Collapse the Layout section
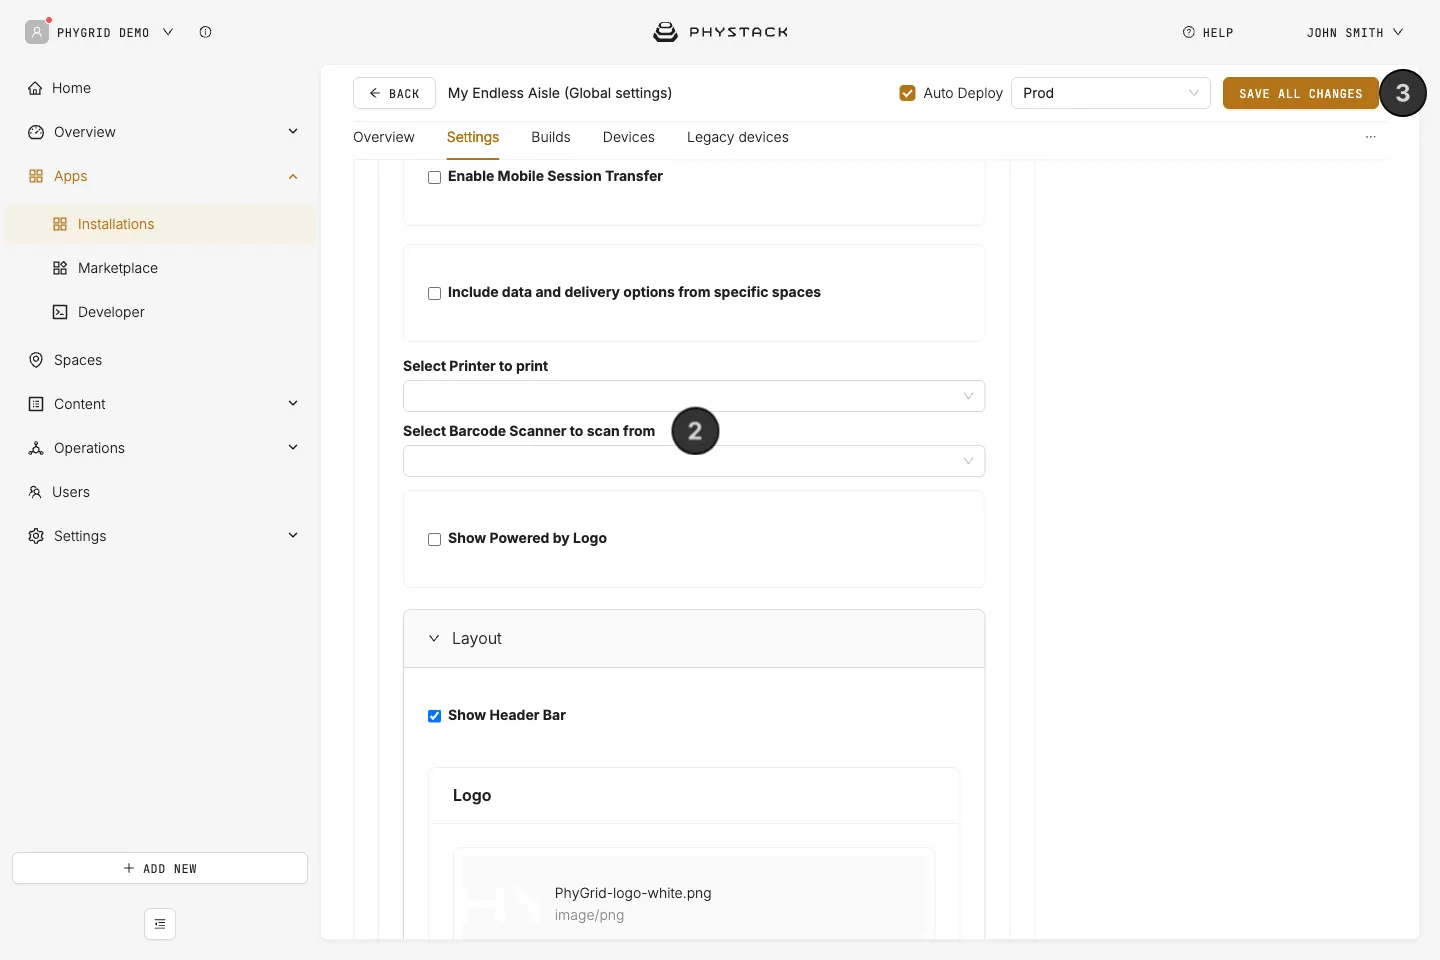1440x960 pixels. (694, 639)
